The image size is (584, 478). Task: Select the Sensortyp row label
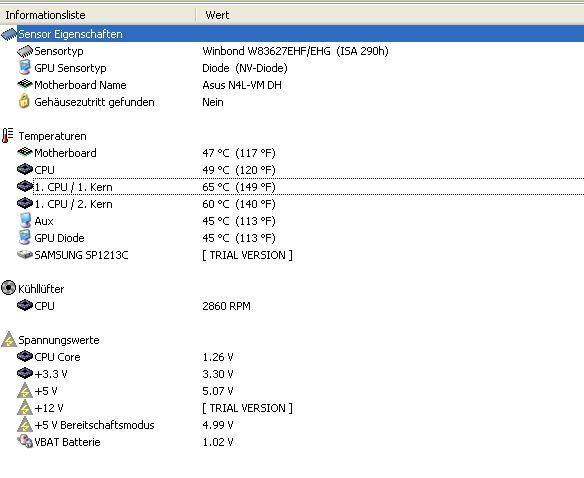[59, 51]
